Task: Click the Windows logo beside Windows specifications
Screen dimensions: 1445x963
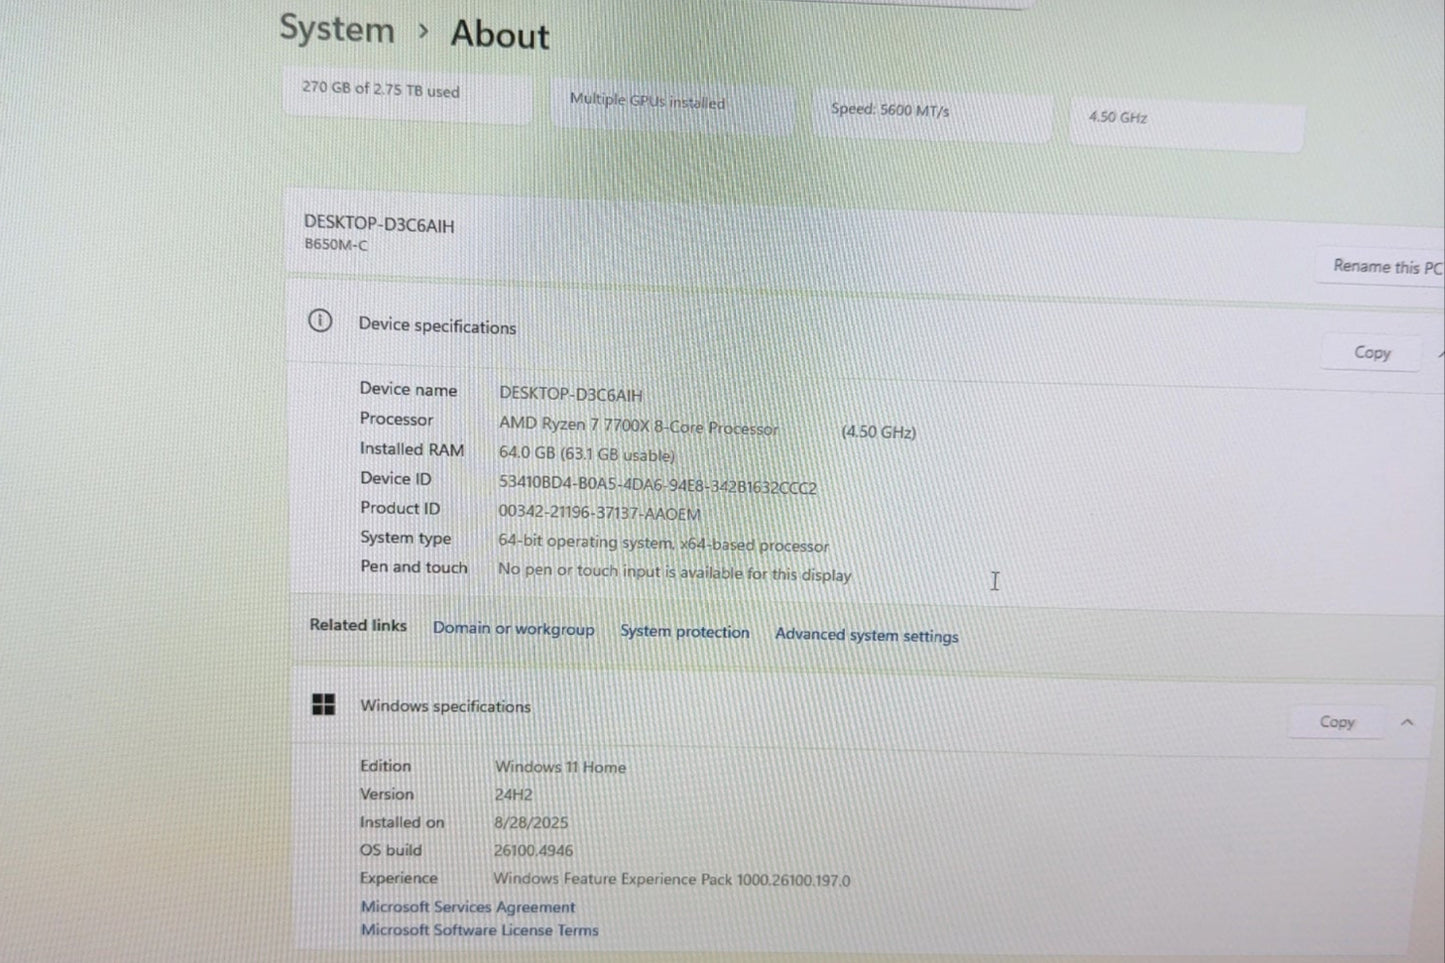Action: point(323,705)
